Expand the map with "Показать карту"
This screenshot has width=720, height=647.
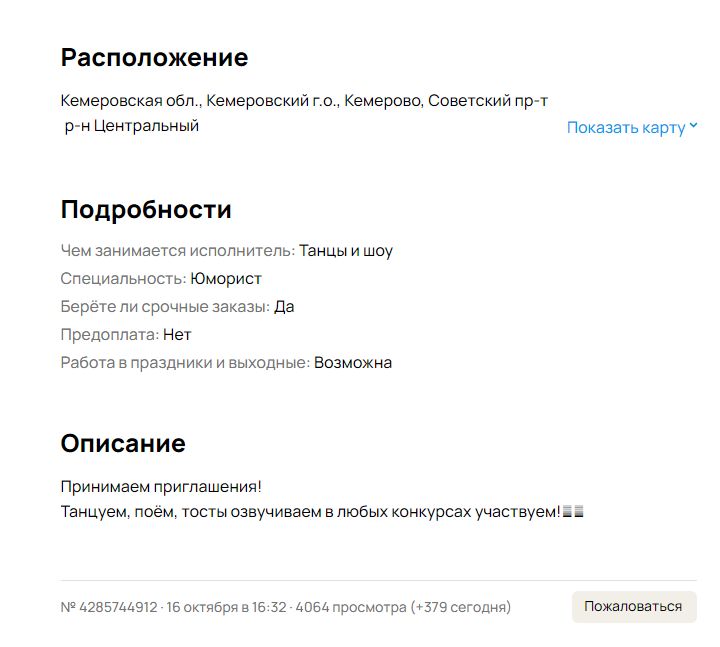click(x=632, y=128)
